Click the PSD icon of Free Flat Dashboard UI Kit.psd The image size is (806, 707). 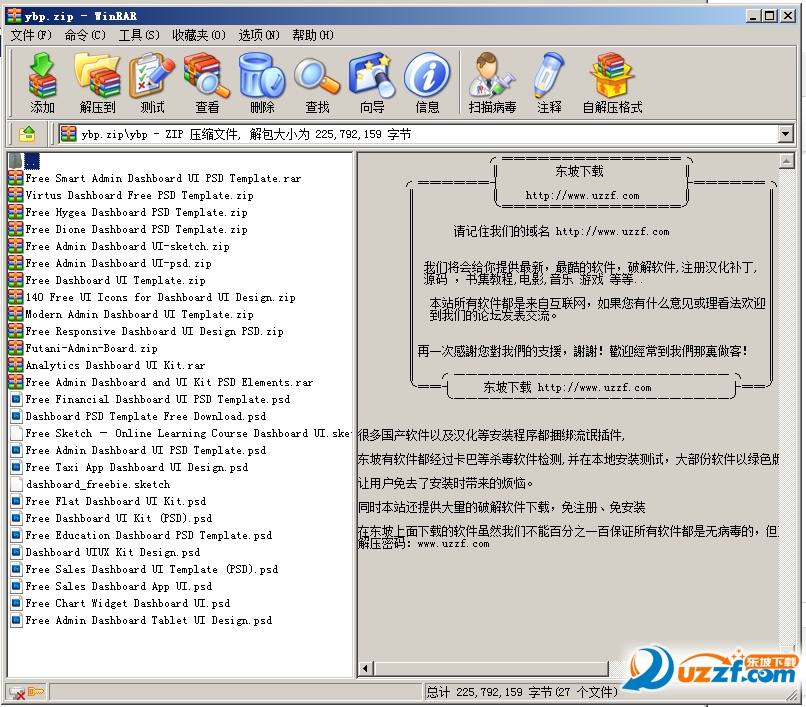[x=16, y=501]
